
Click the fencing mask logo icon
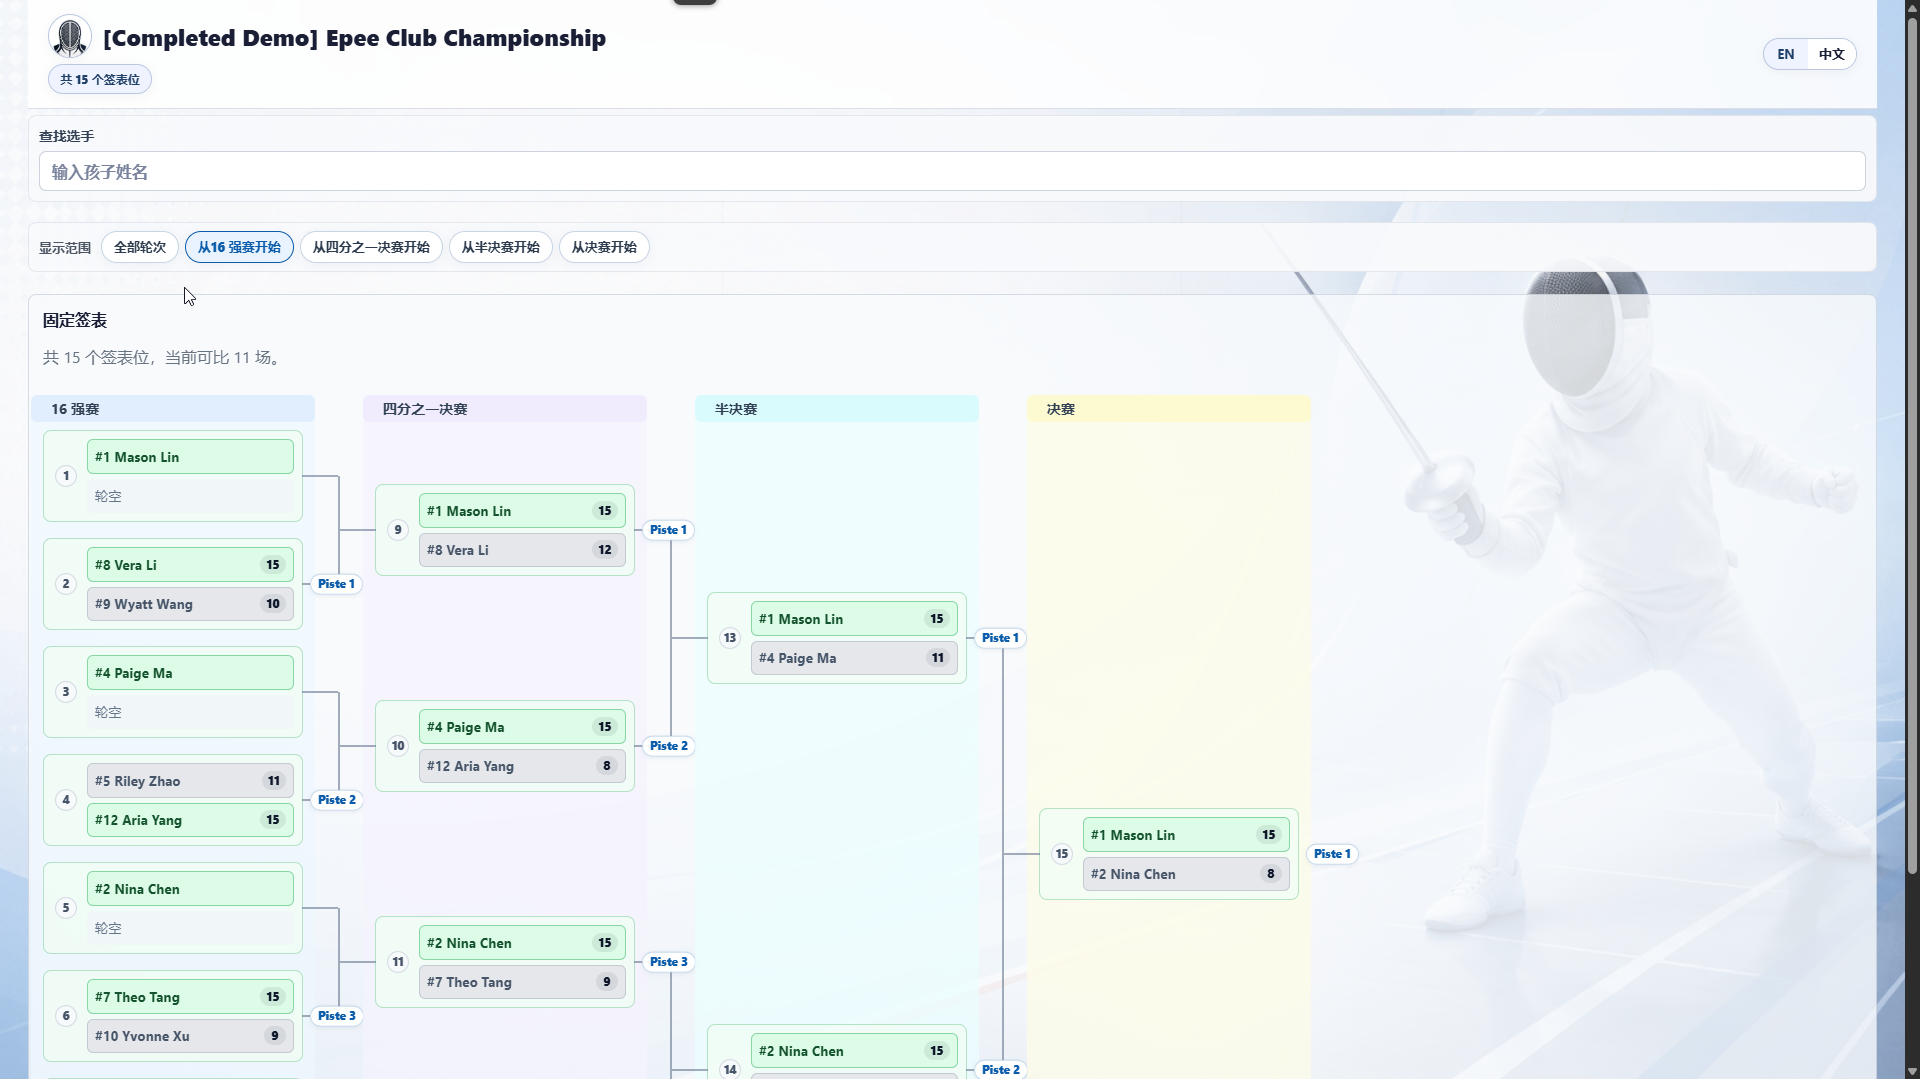(x=70, y=38)
